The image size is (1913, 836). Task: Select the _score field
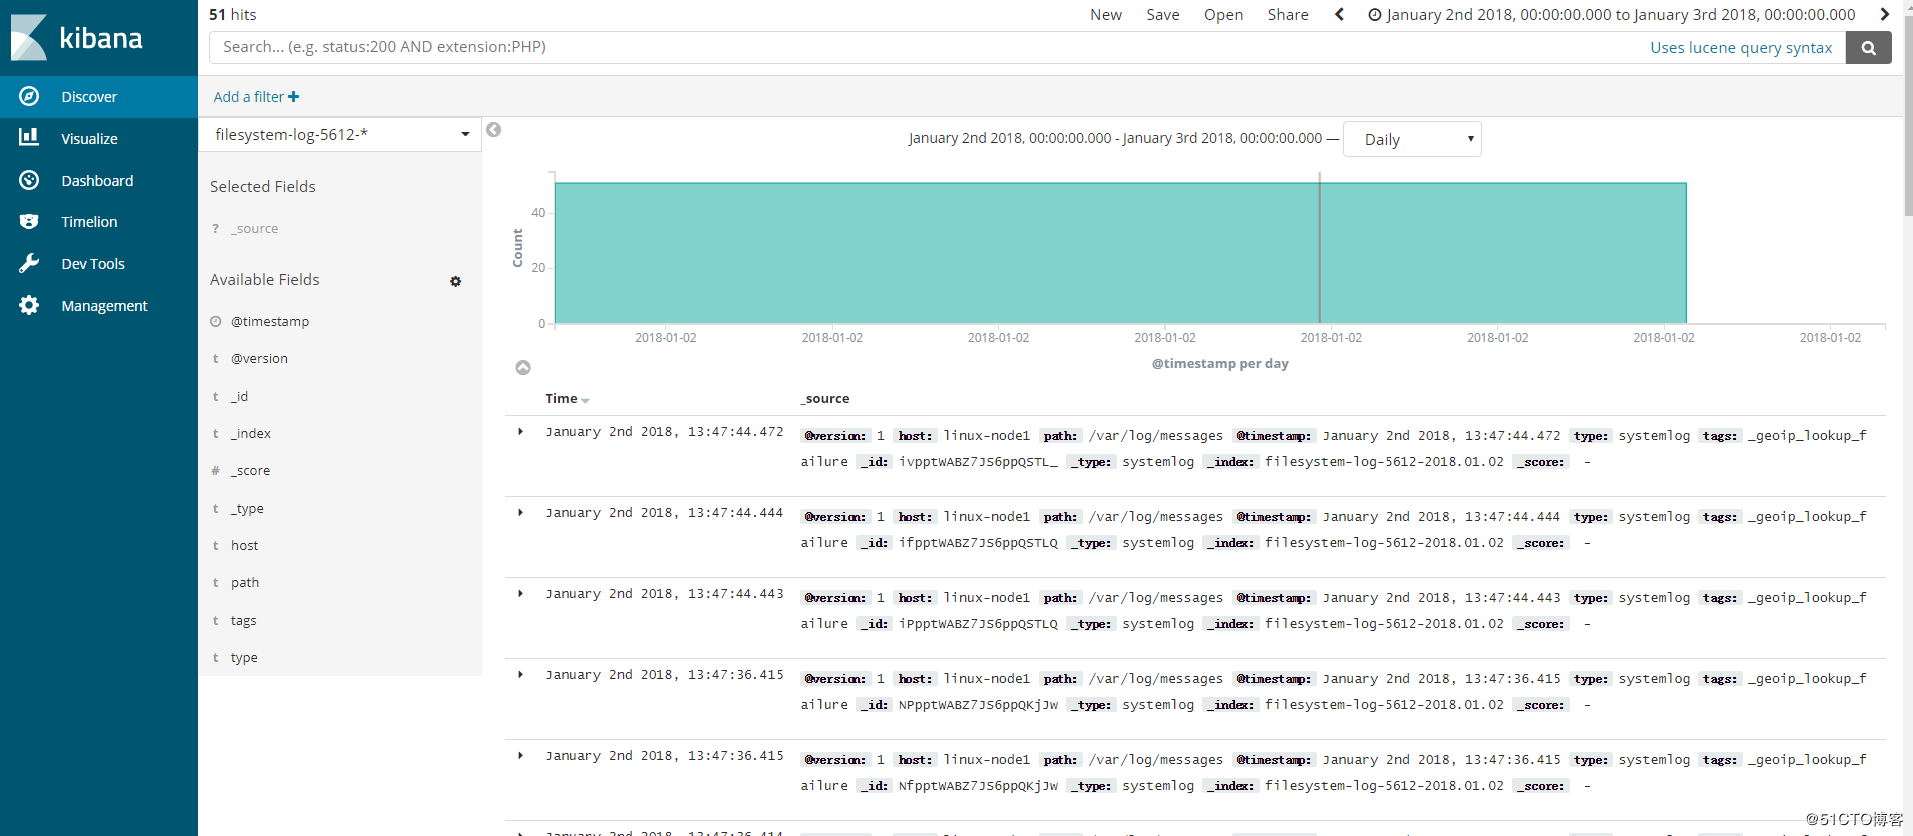click(250, 470)
